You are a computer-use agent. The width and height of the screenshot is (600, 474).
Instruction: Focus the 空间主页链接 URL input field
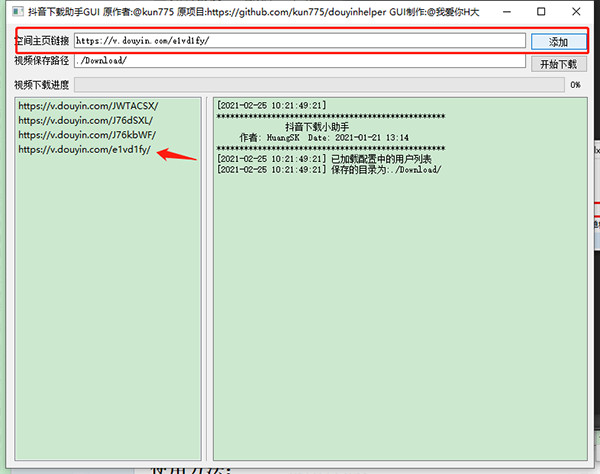click(x=298, y=41)
